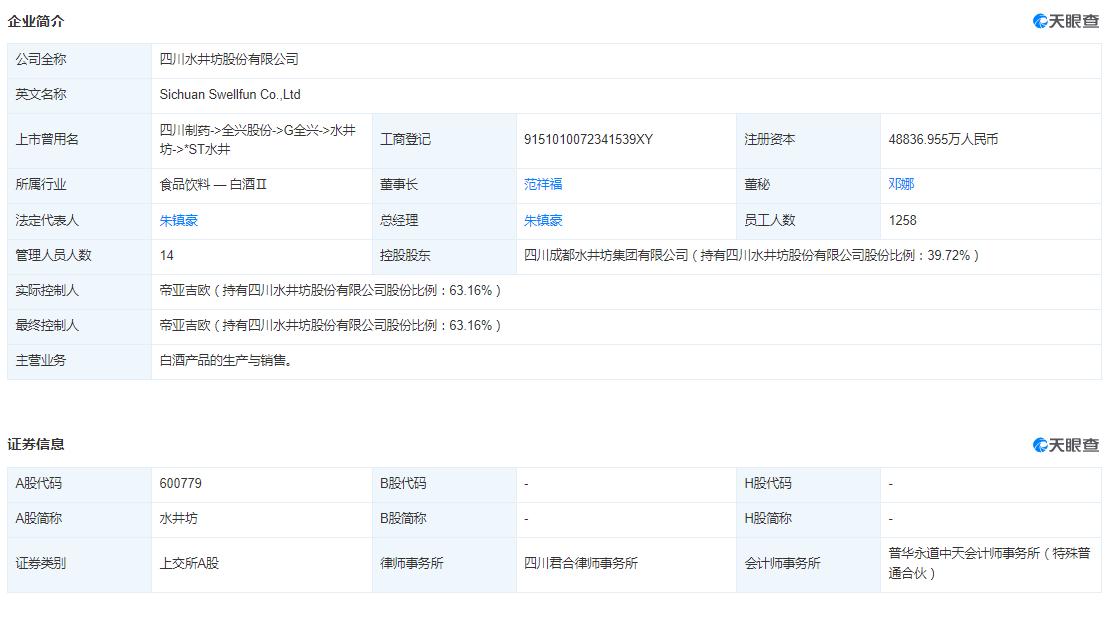Select main business 白酒产品的生产与销售
Screen dimensions: 1113x630
(226, 360)
